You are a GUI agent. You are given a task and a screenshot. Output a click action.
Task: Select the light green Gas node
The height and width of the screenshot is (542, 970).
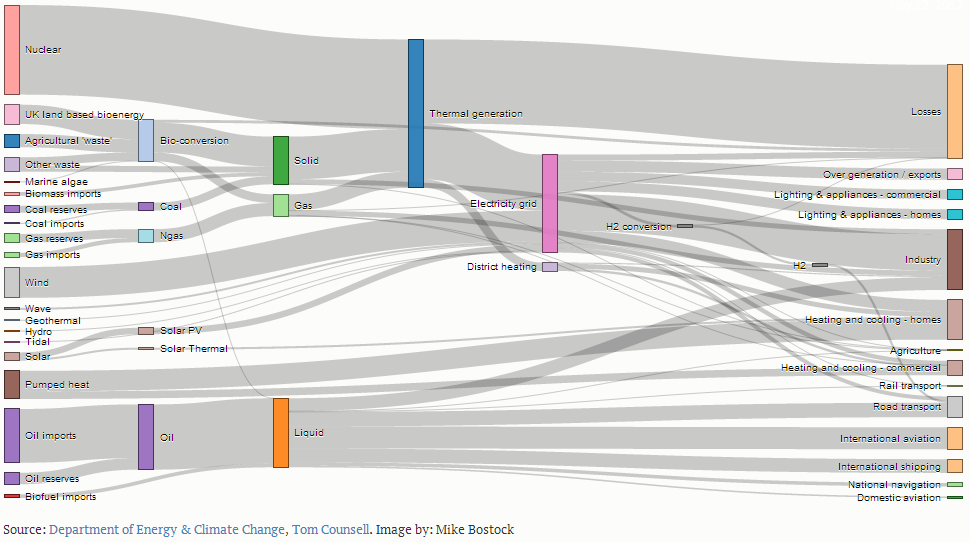(281, 205)
